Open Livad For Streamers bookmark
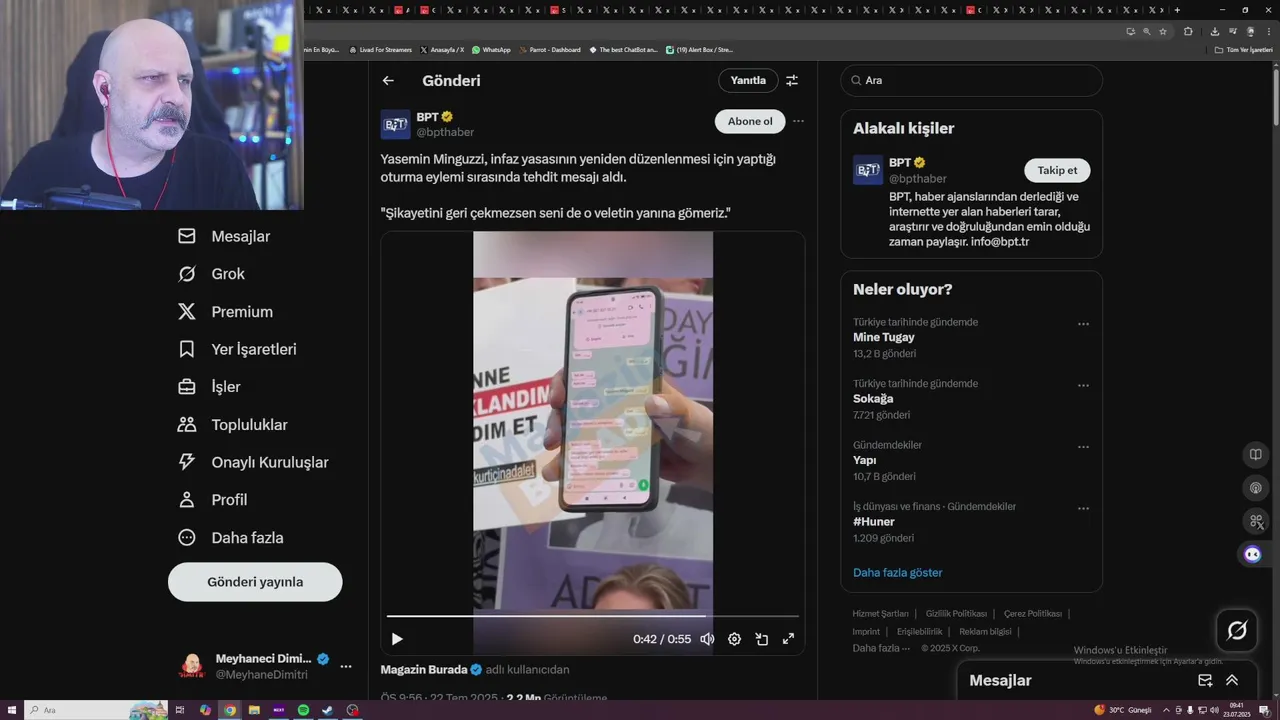 pyautogui.click(x=380, y=50)
